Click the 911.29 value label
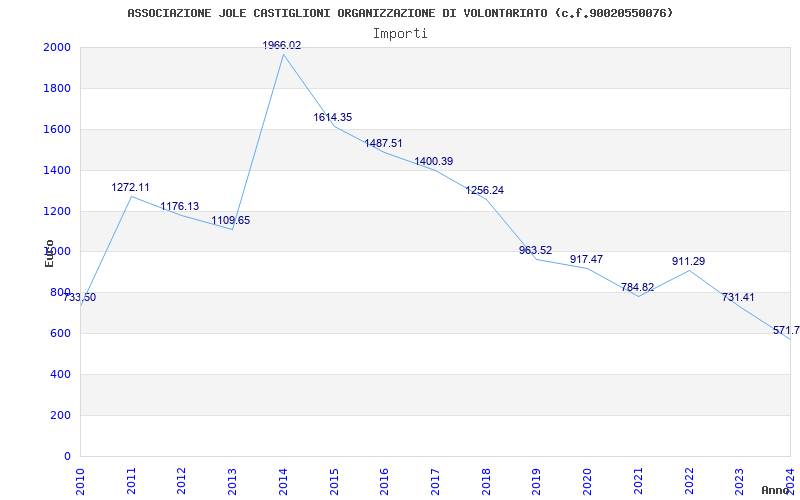Image resolution: width=800 pixels, height=500 pixels. pos(688,262)
